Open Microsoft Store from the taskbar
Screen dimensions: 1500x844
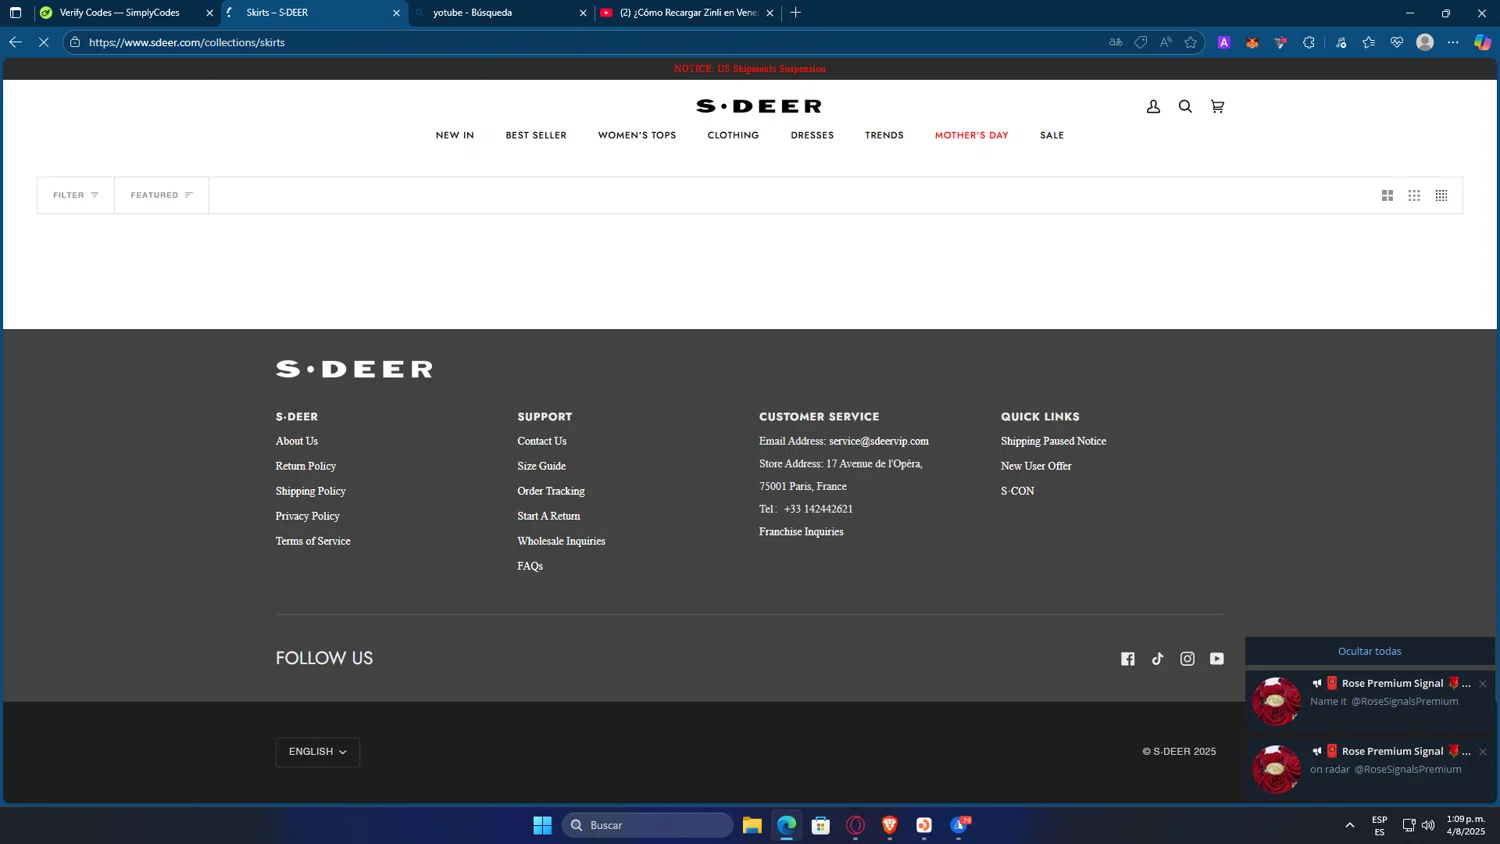coord(821,825)
